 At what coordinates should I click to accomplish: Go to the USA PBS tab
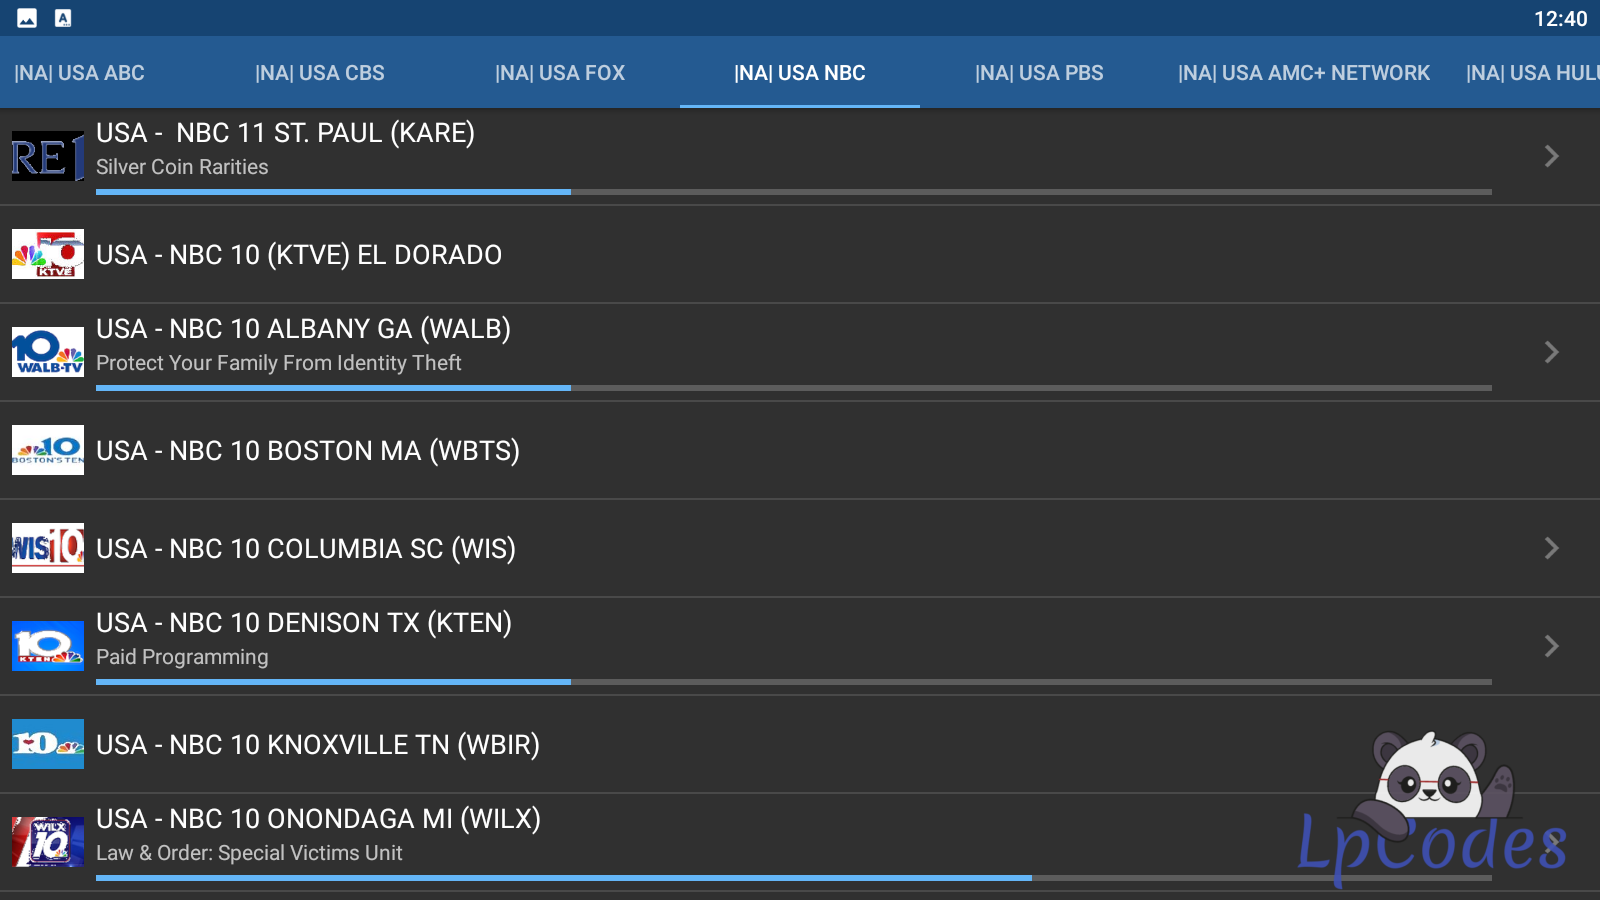[1039, 73]
